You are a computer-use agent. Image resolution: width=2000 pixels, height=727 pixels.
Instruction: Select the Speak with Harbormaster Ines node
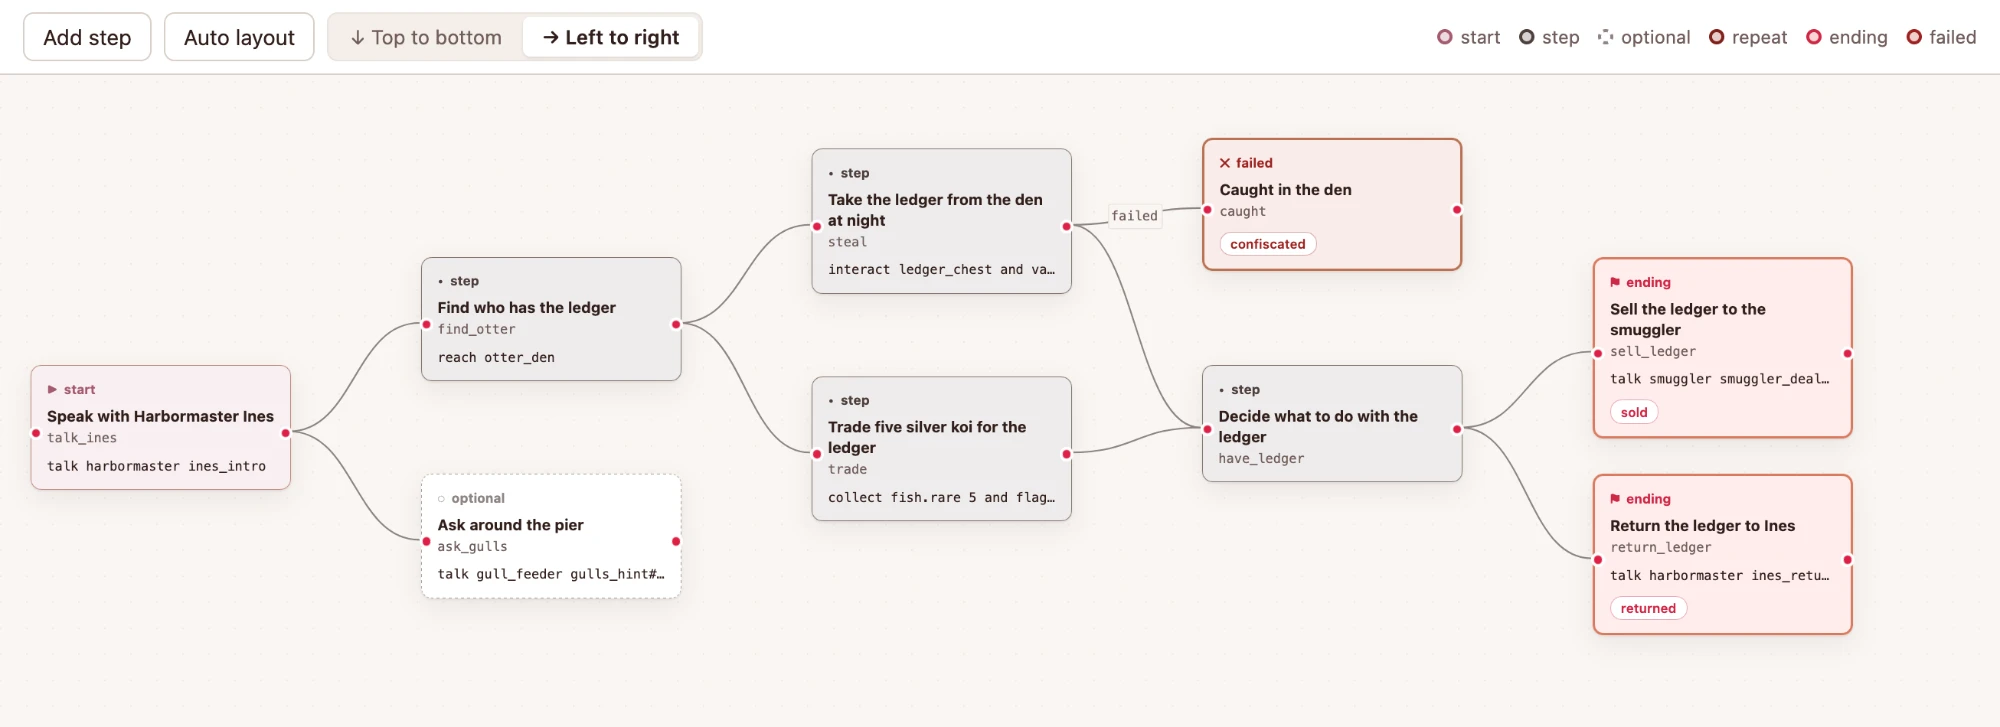coord(161,427)
